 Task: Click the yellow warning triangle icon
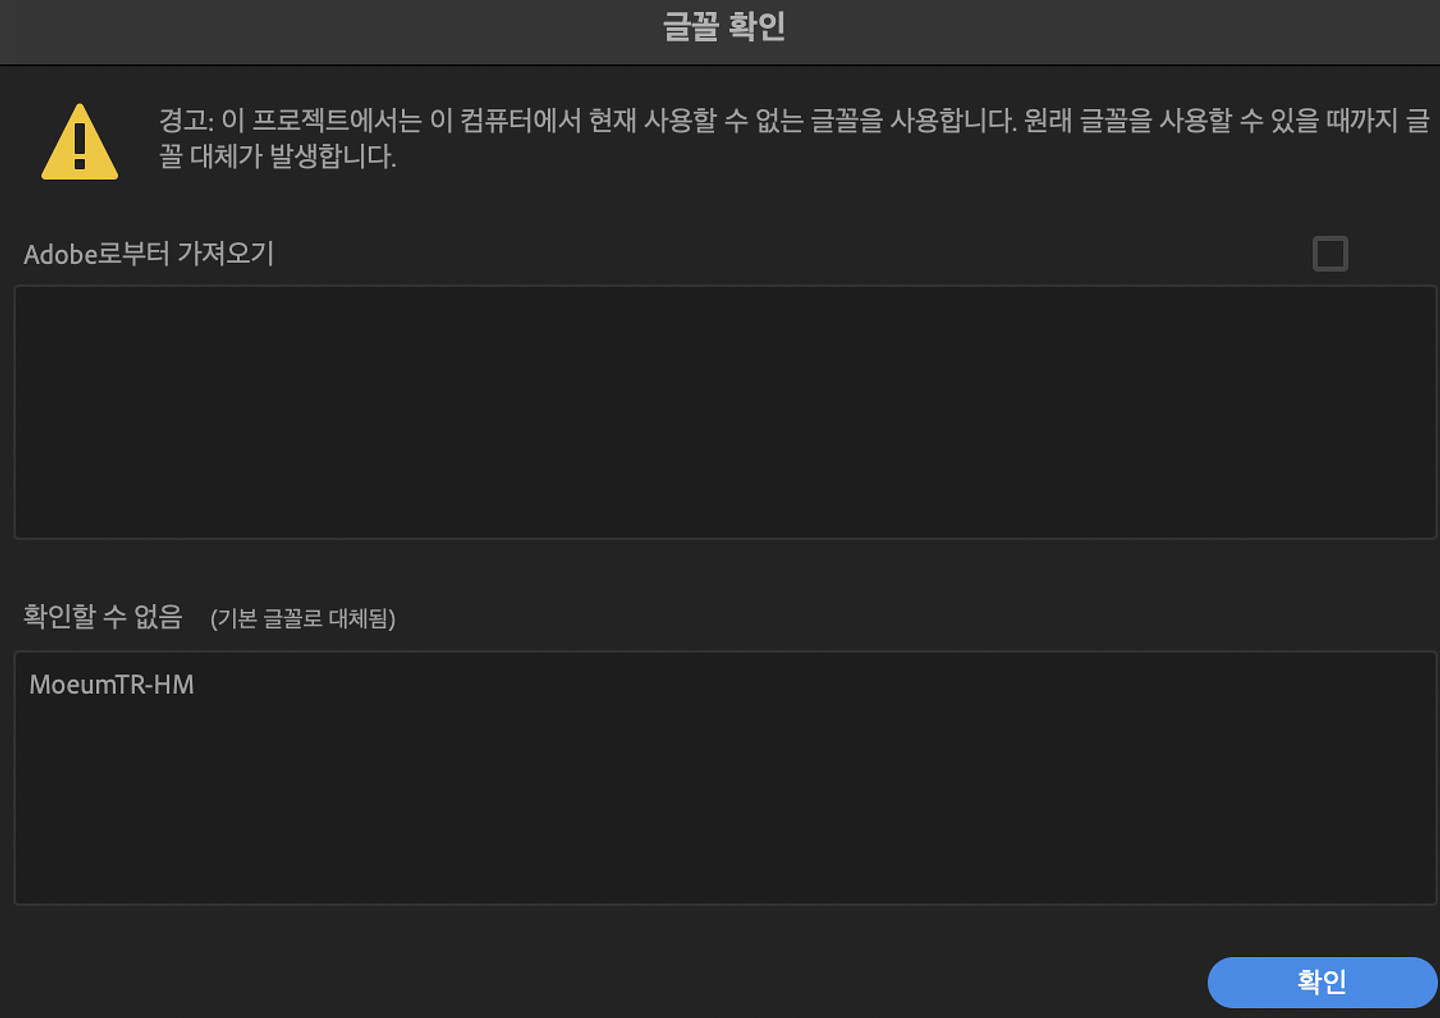pos(80,142)
